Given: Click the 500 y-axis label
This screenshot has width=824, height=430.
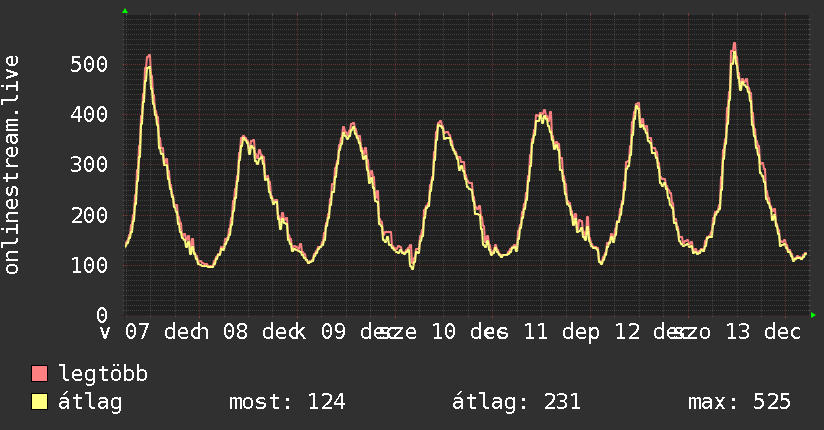Looking at the screenshot, I should pos(89,64).
